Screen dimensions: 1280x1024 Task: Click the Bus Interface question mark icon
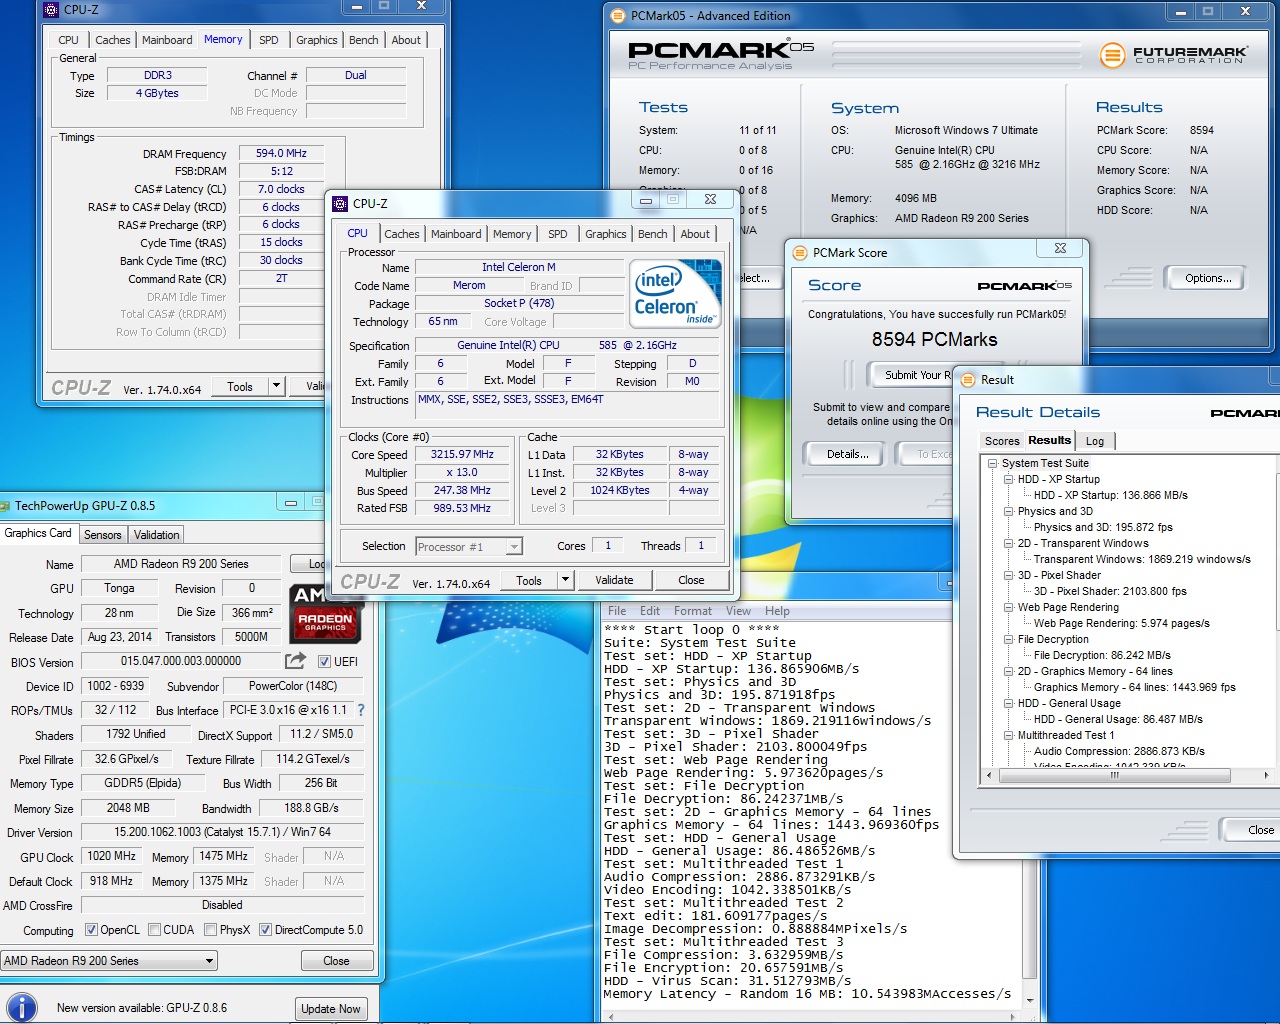pyautogui.click(x=361, y=710)
